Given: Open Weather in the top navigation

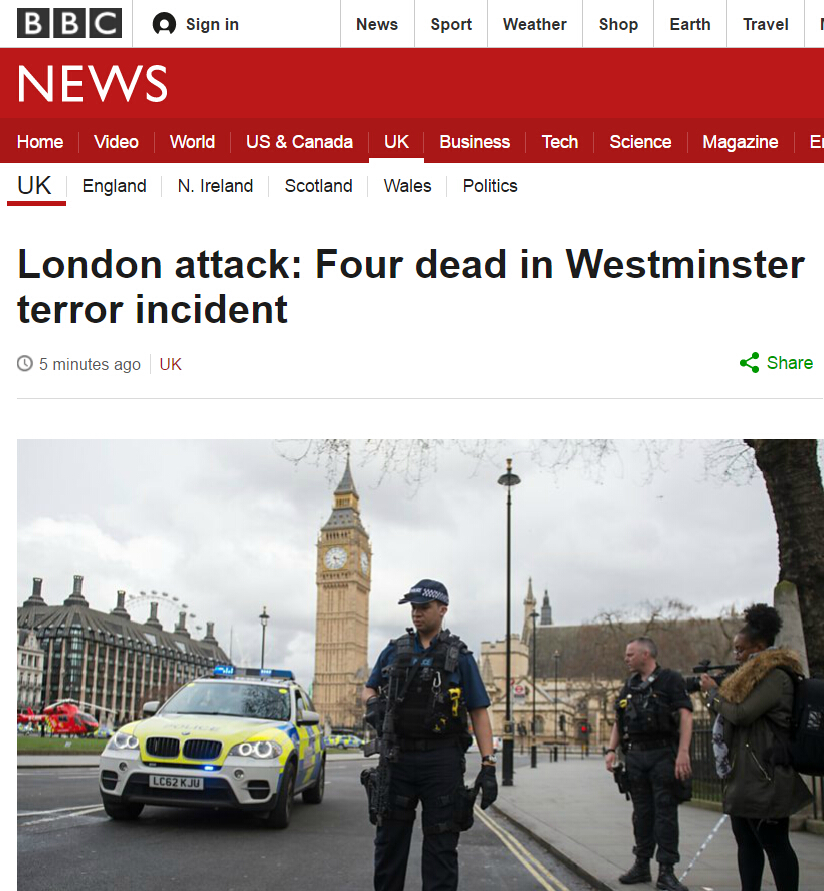Looking at the screenshot, I should click(x=535, y=24).
